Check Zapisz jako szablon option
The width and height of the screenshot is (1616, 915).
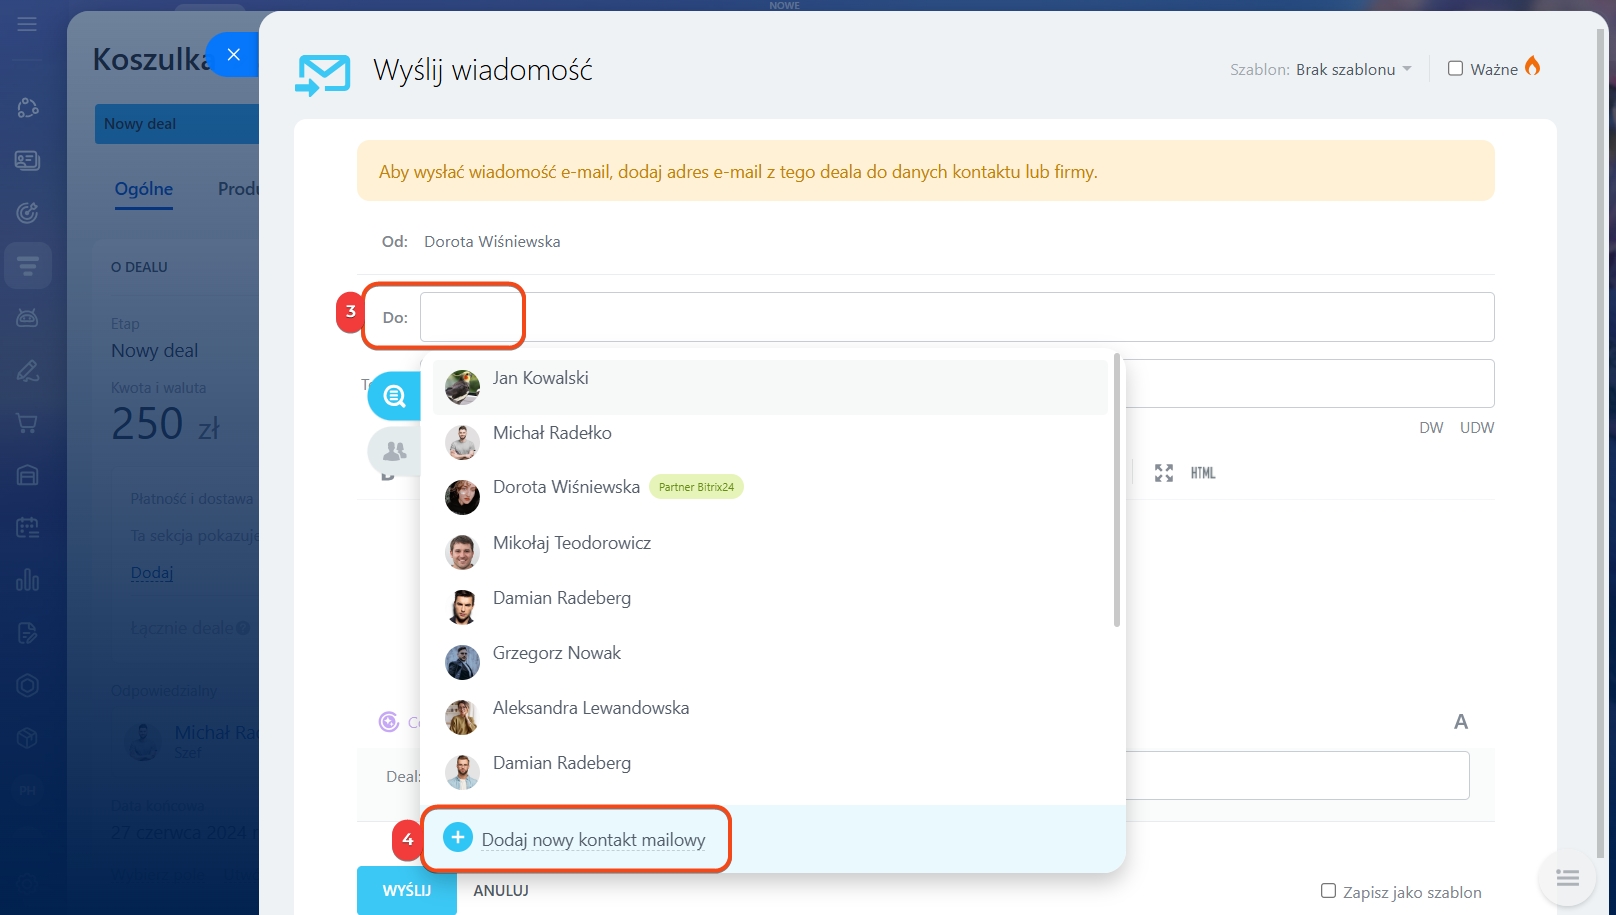coord(1328,891)
